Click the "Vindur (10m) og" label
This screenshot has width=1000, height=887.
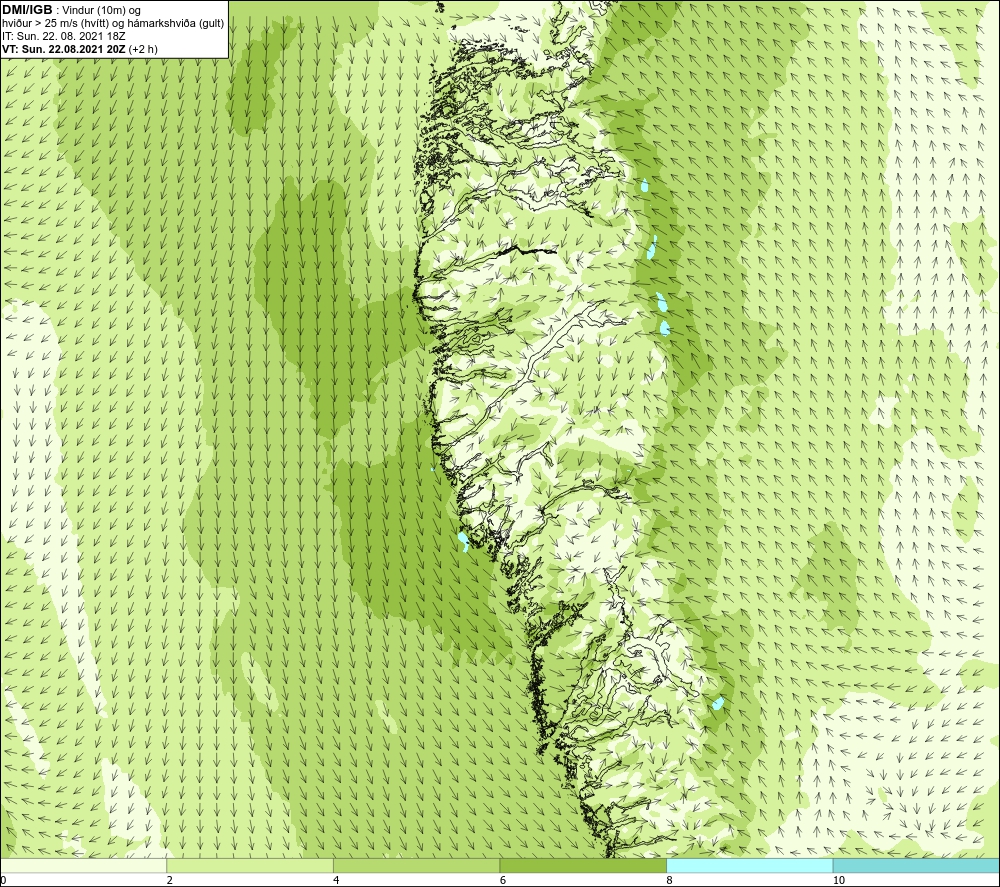(x=102, y=10)
